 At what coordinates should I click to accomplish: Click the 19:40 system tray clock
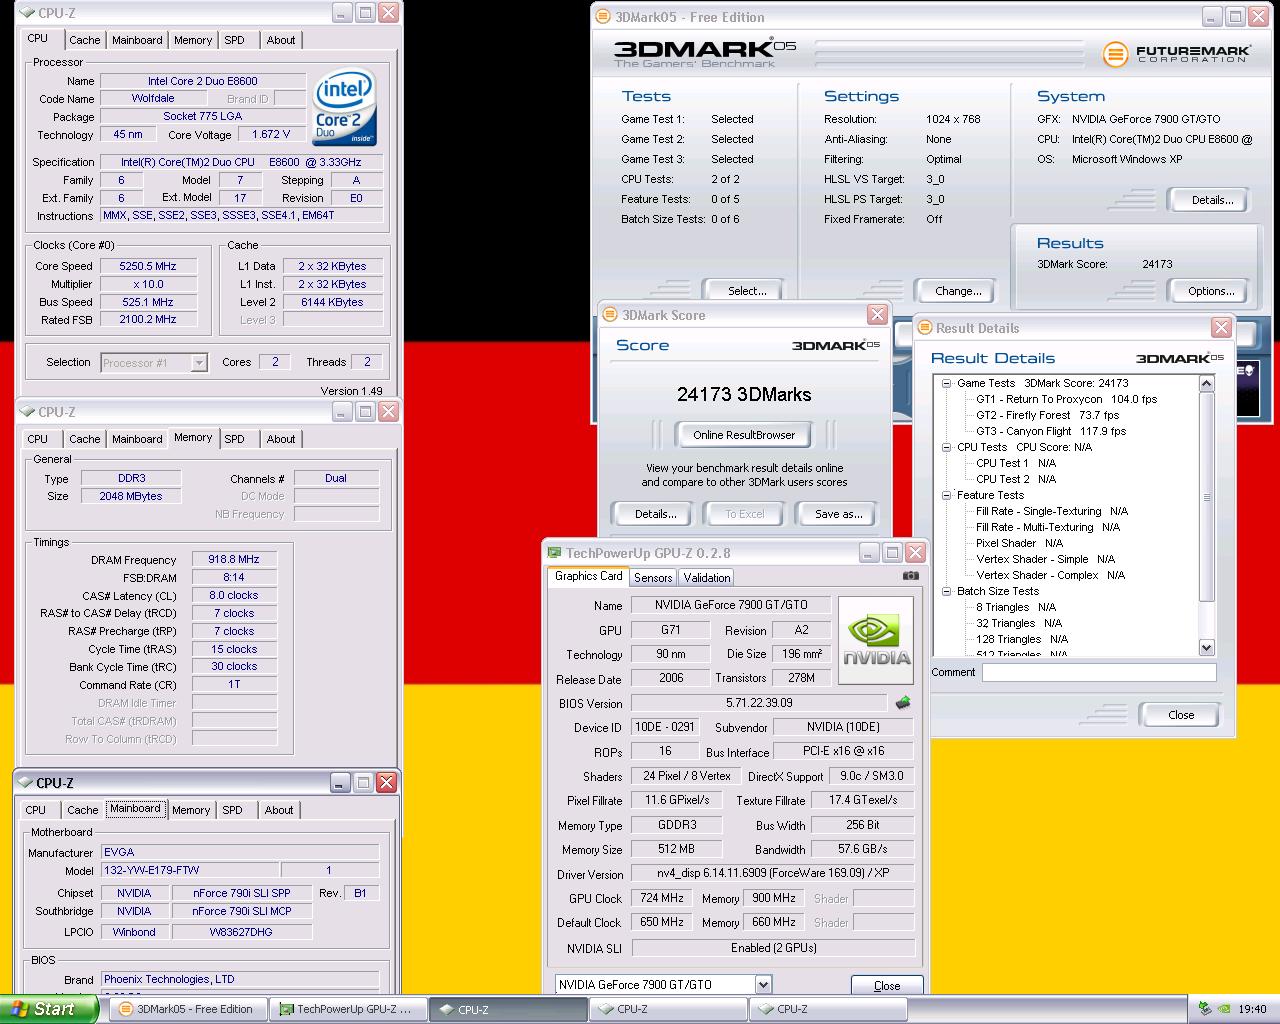1252,1009
